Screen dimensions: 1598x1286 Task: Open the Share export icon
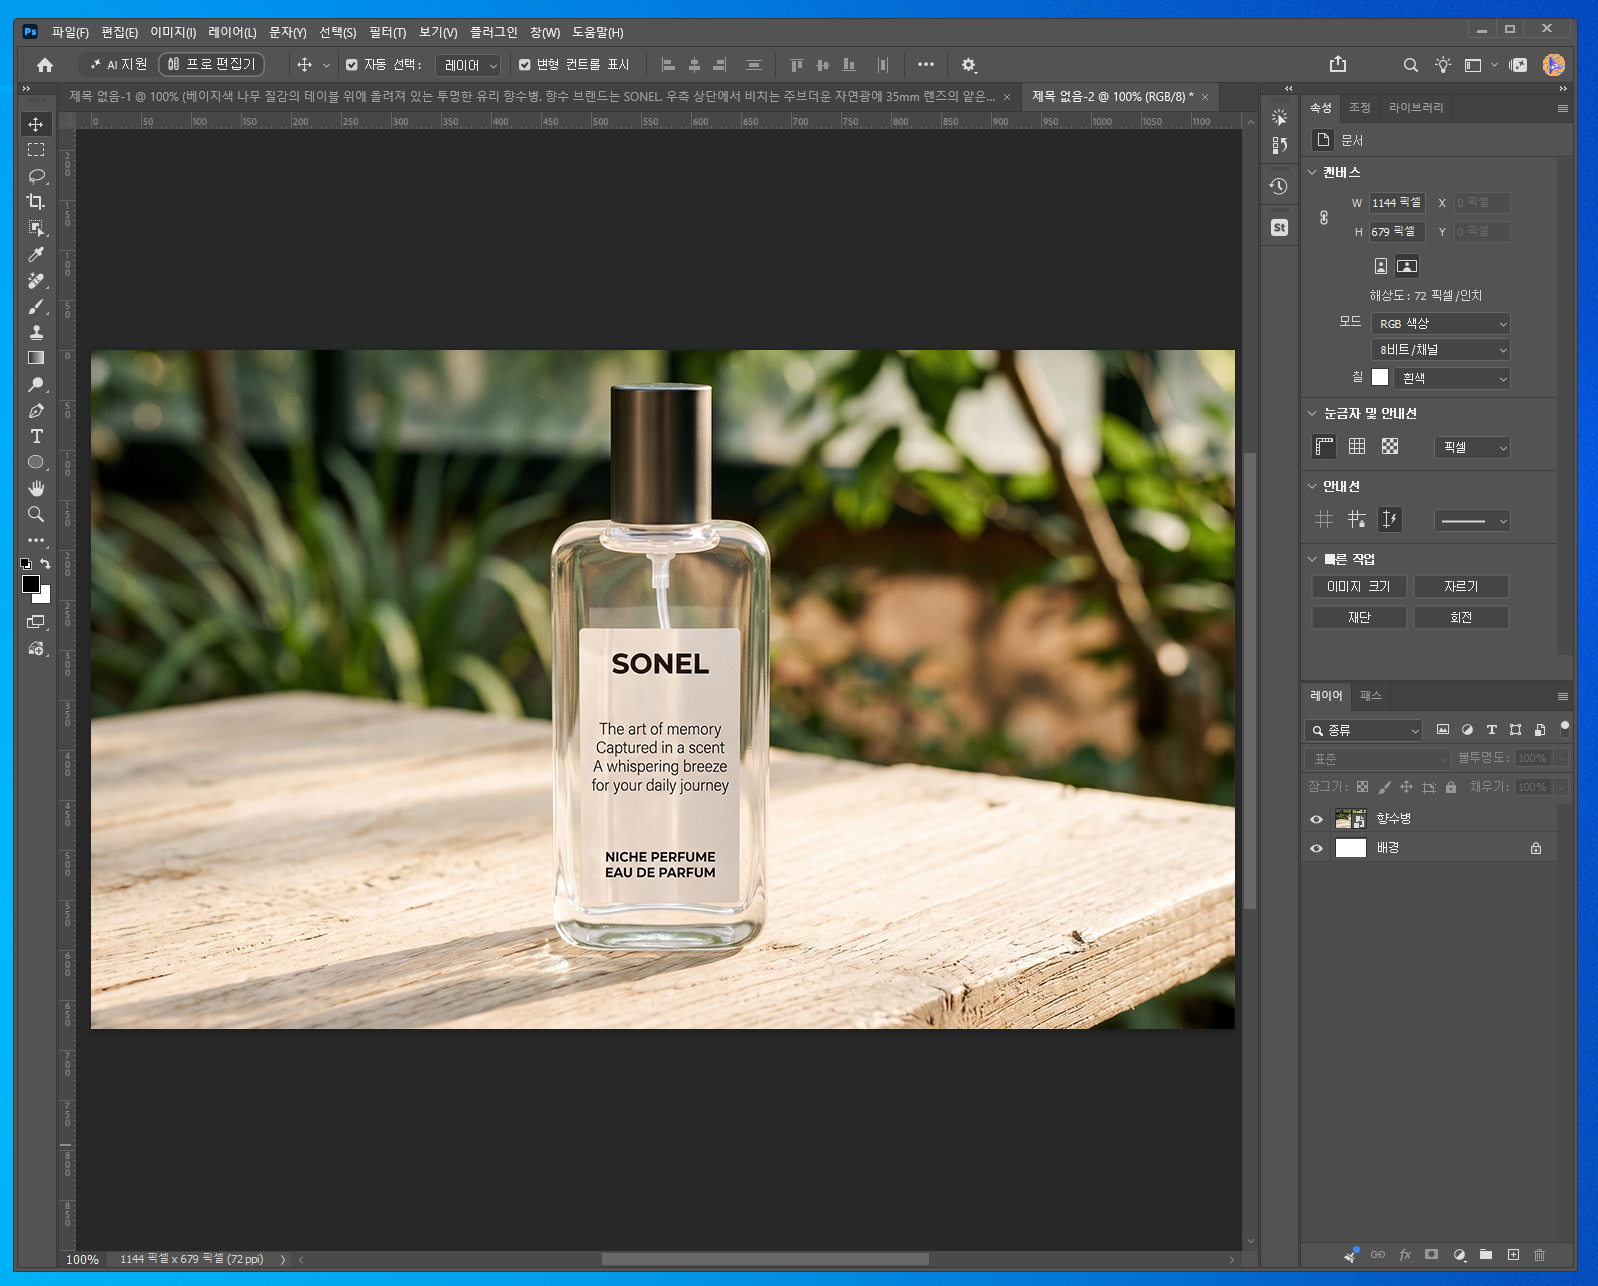[1338, 65]
